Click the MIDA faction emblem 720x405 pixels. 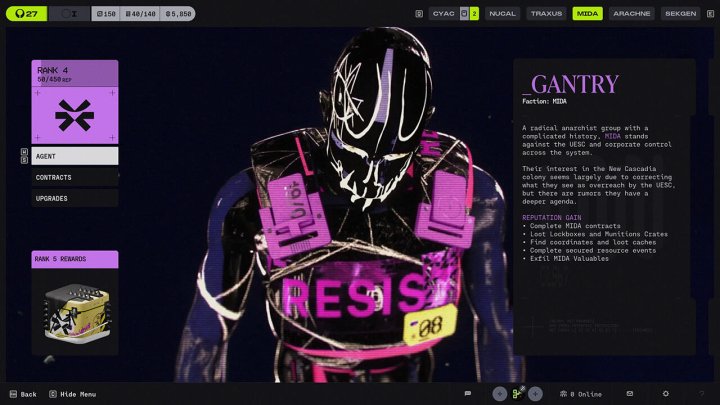tap(75, 115)
